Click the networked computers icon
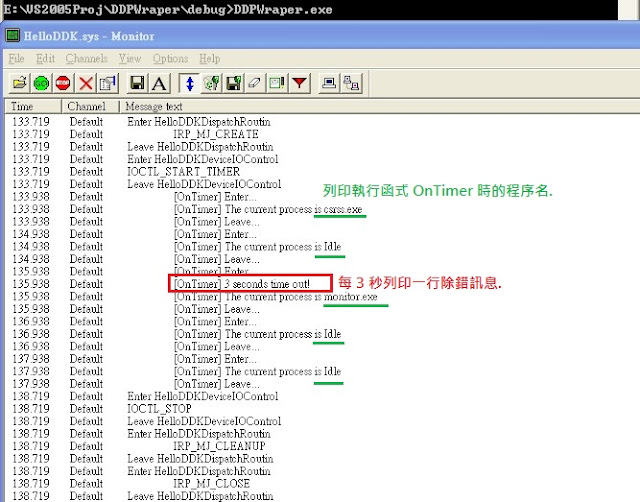 tap(351, 83)
